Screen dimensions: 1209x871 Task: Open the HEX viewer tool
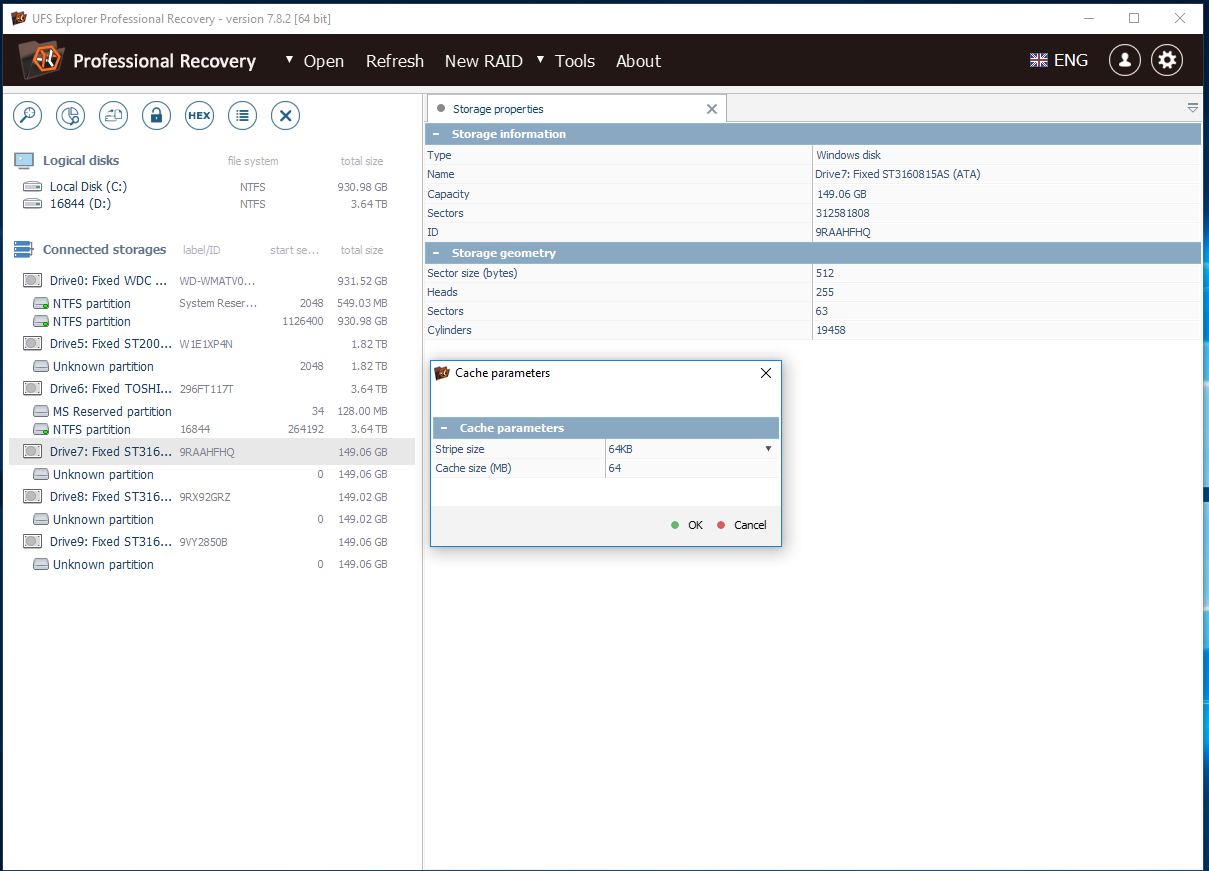[199, 116]
